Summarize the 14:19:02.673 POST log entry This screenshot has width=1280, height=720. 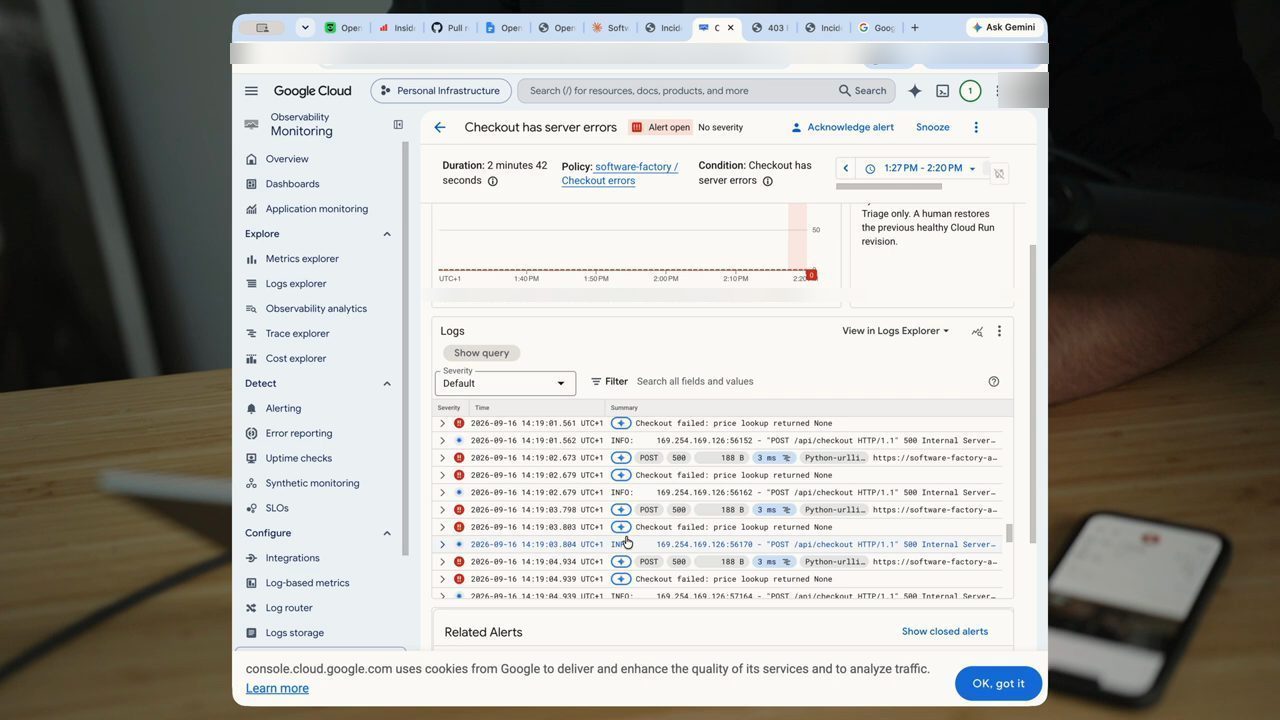[x=621, y=458]
